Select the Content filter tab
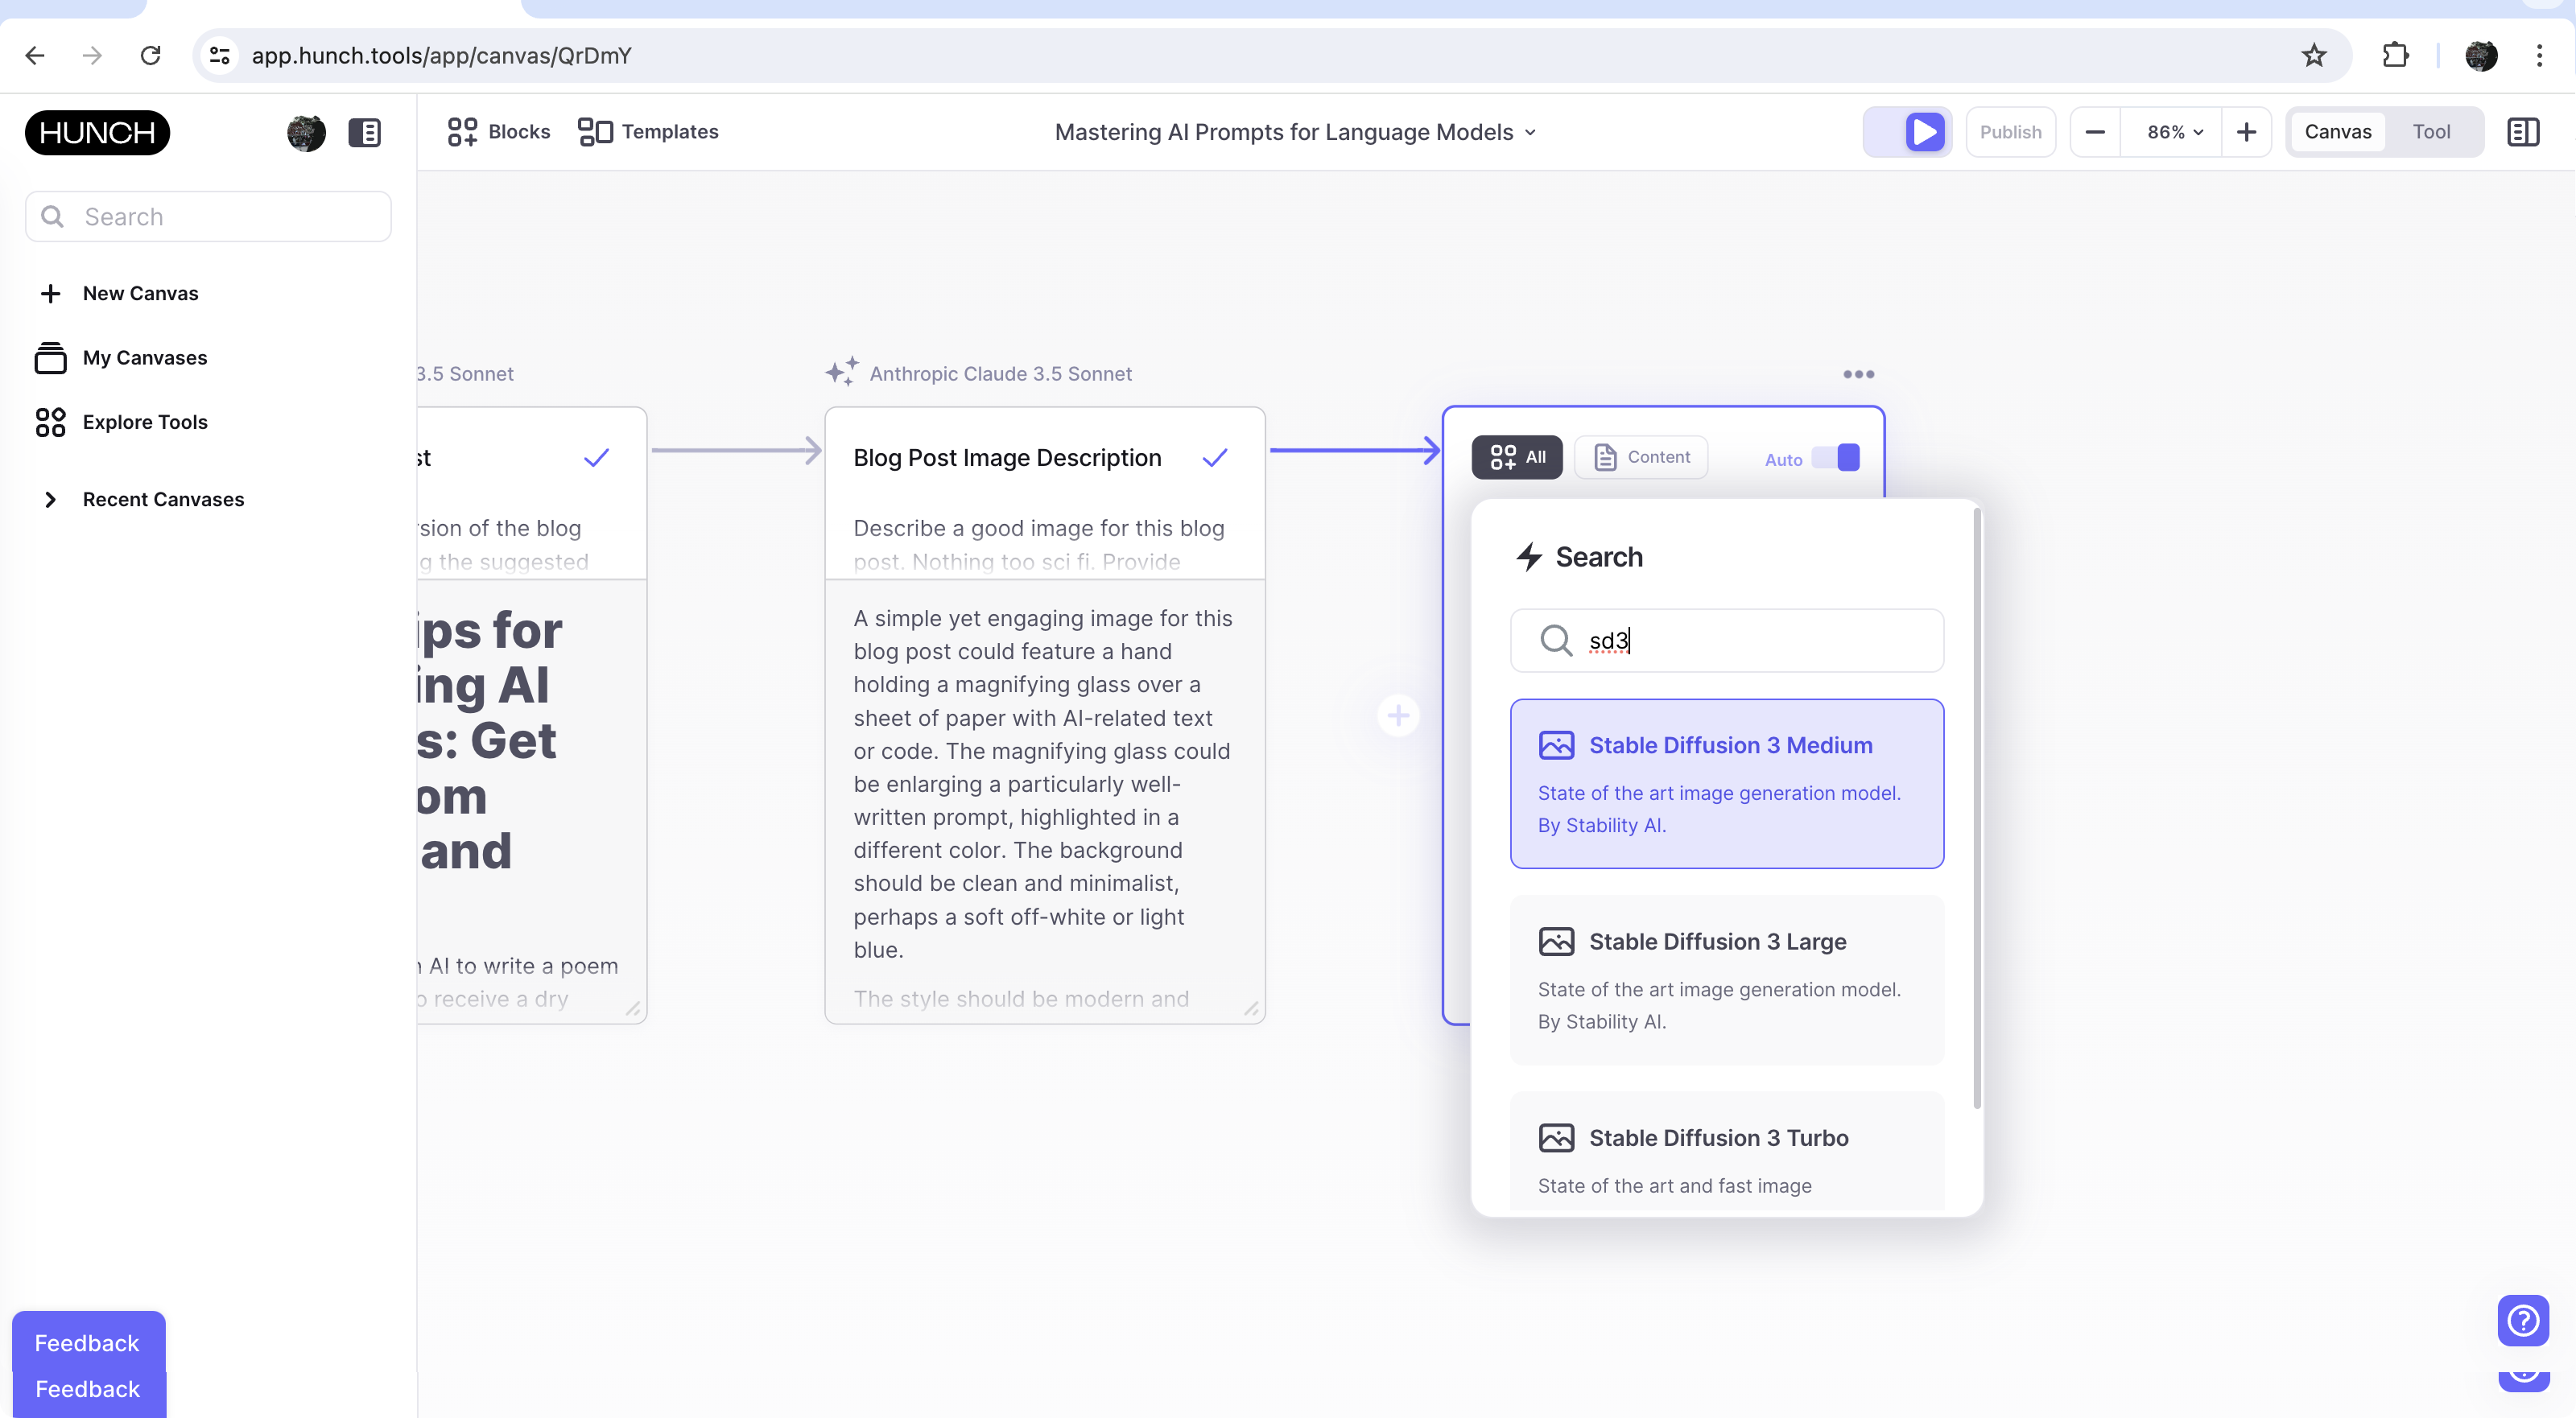The width and height of the screenshot is (2576, 1418). [1641, 457]
